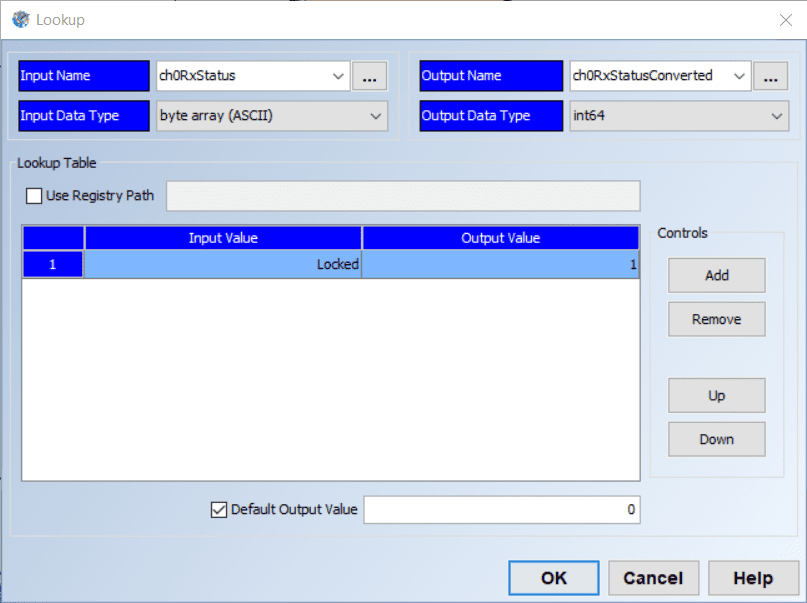
Task: Open Input Name browse ellipsis button
Action: (x=370, y=76)
